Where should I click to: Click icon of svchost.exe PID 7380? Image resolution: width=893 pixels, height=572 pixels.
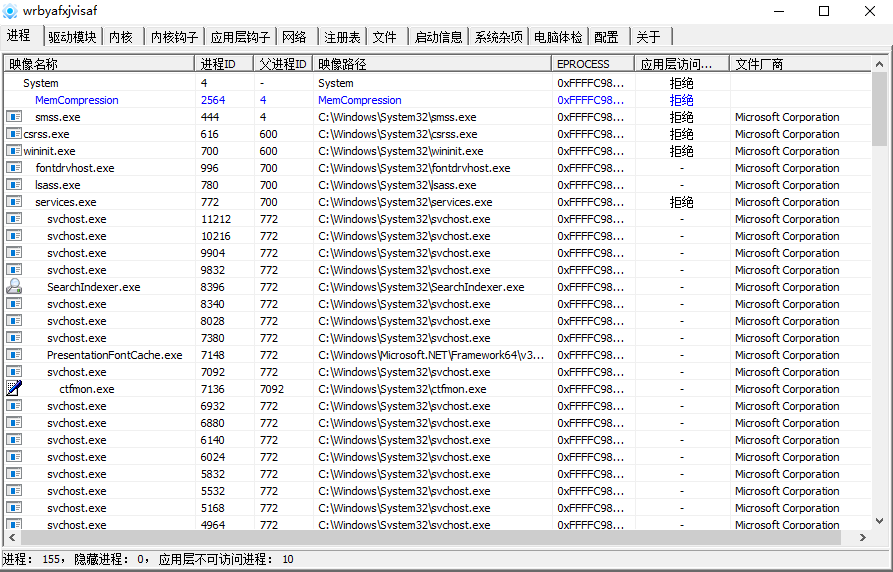coord(14,338)
